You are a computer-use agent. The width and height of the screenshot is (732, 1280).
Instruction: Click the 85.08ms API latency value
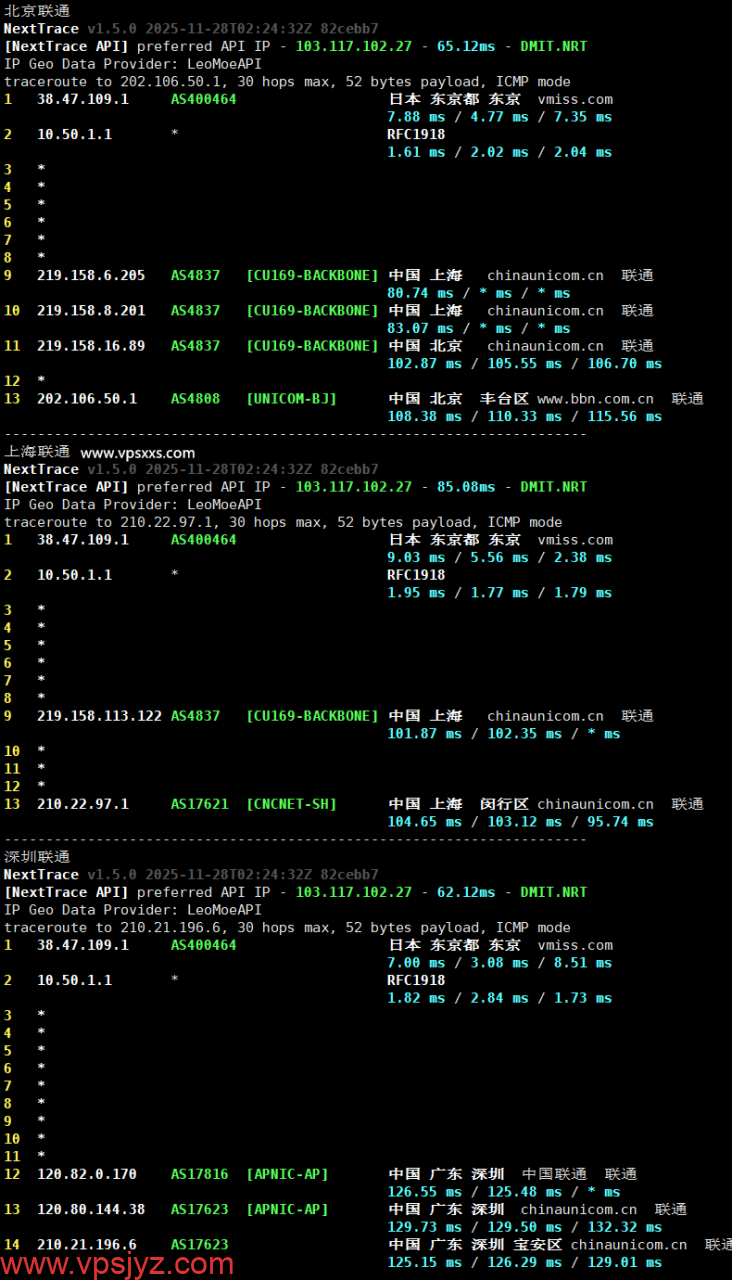pyautogui.click(x=466, y=487)
